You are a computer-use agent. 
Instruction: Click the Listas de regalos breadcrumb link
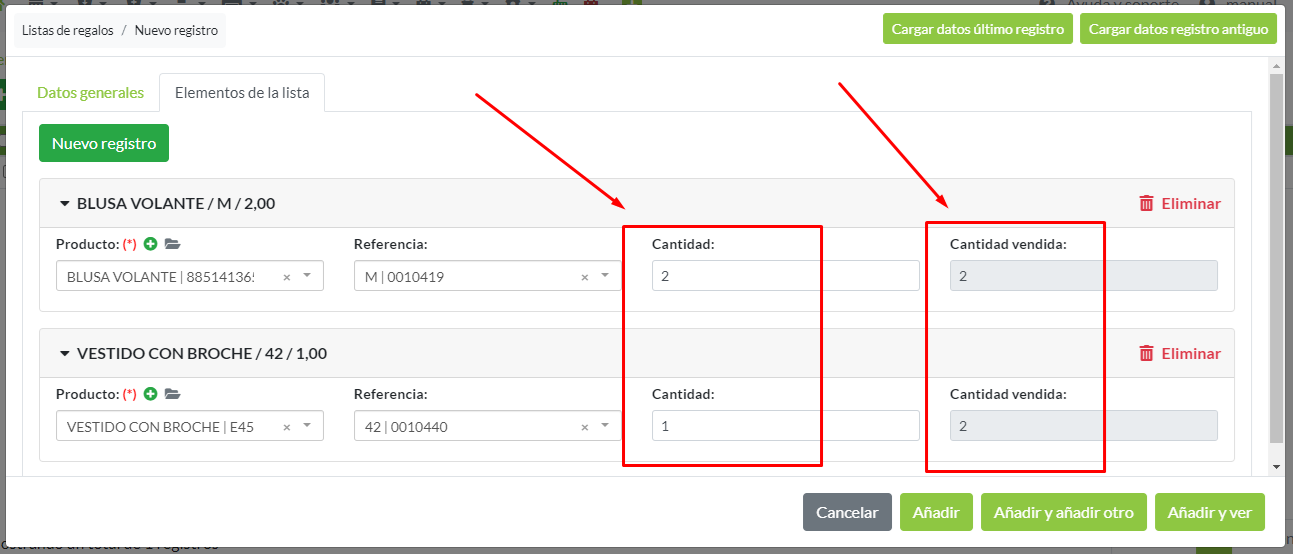pos(67,30)
